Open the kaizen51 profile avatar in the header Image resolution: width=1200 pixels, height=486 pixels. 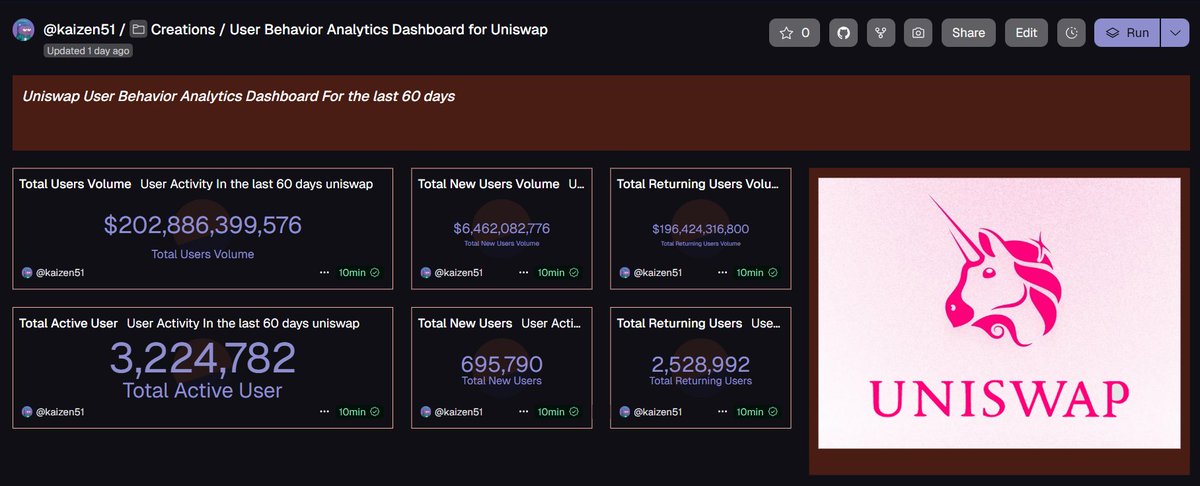point(24,30)
